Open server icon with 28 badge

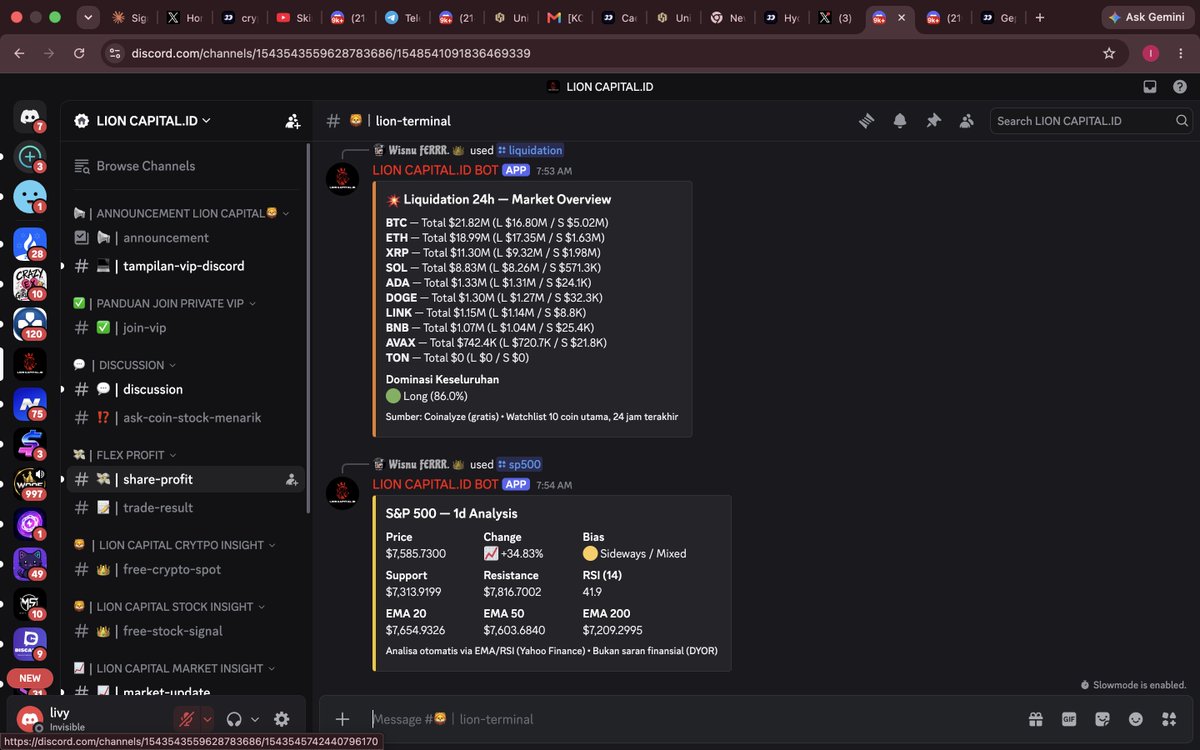tap(30, 243)
